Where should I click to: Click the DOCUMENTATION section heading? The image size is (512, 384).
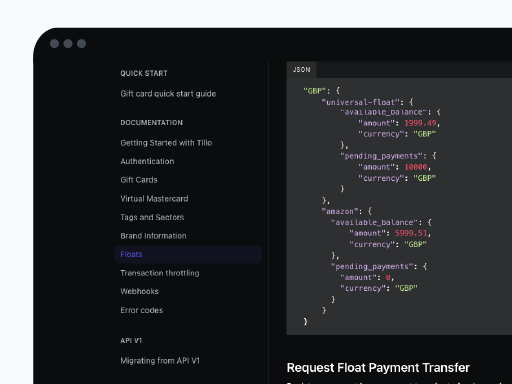(151, 123)
